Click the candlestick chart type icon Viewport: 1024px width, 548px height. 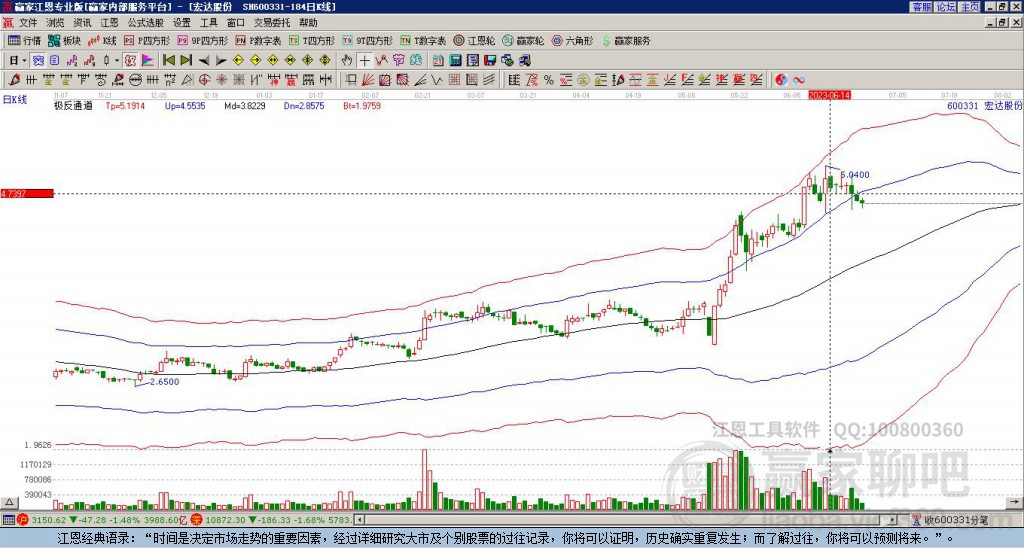pos(107,60)
